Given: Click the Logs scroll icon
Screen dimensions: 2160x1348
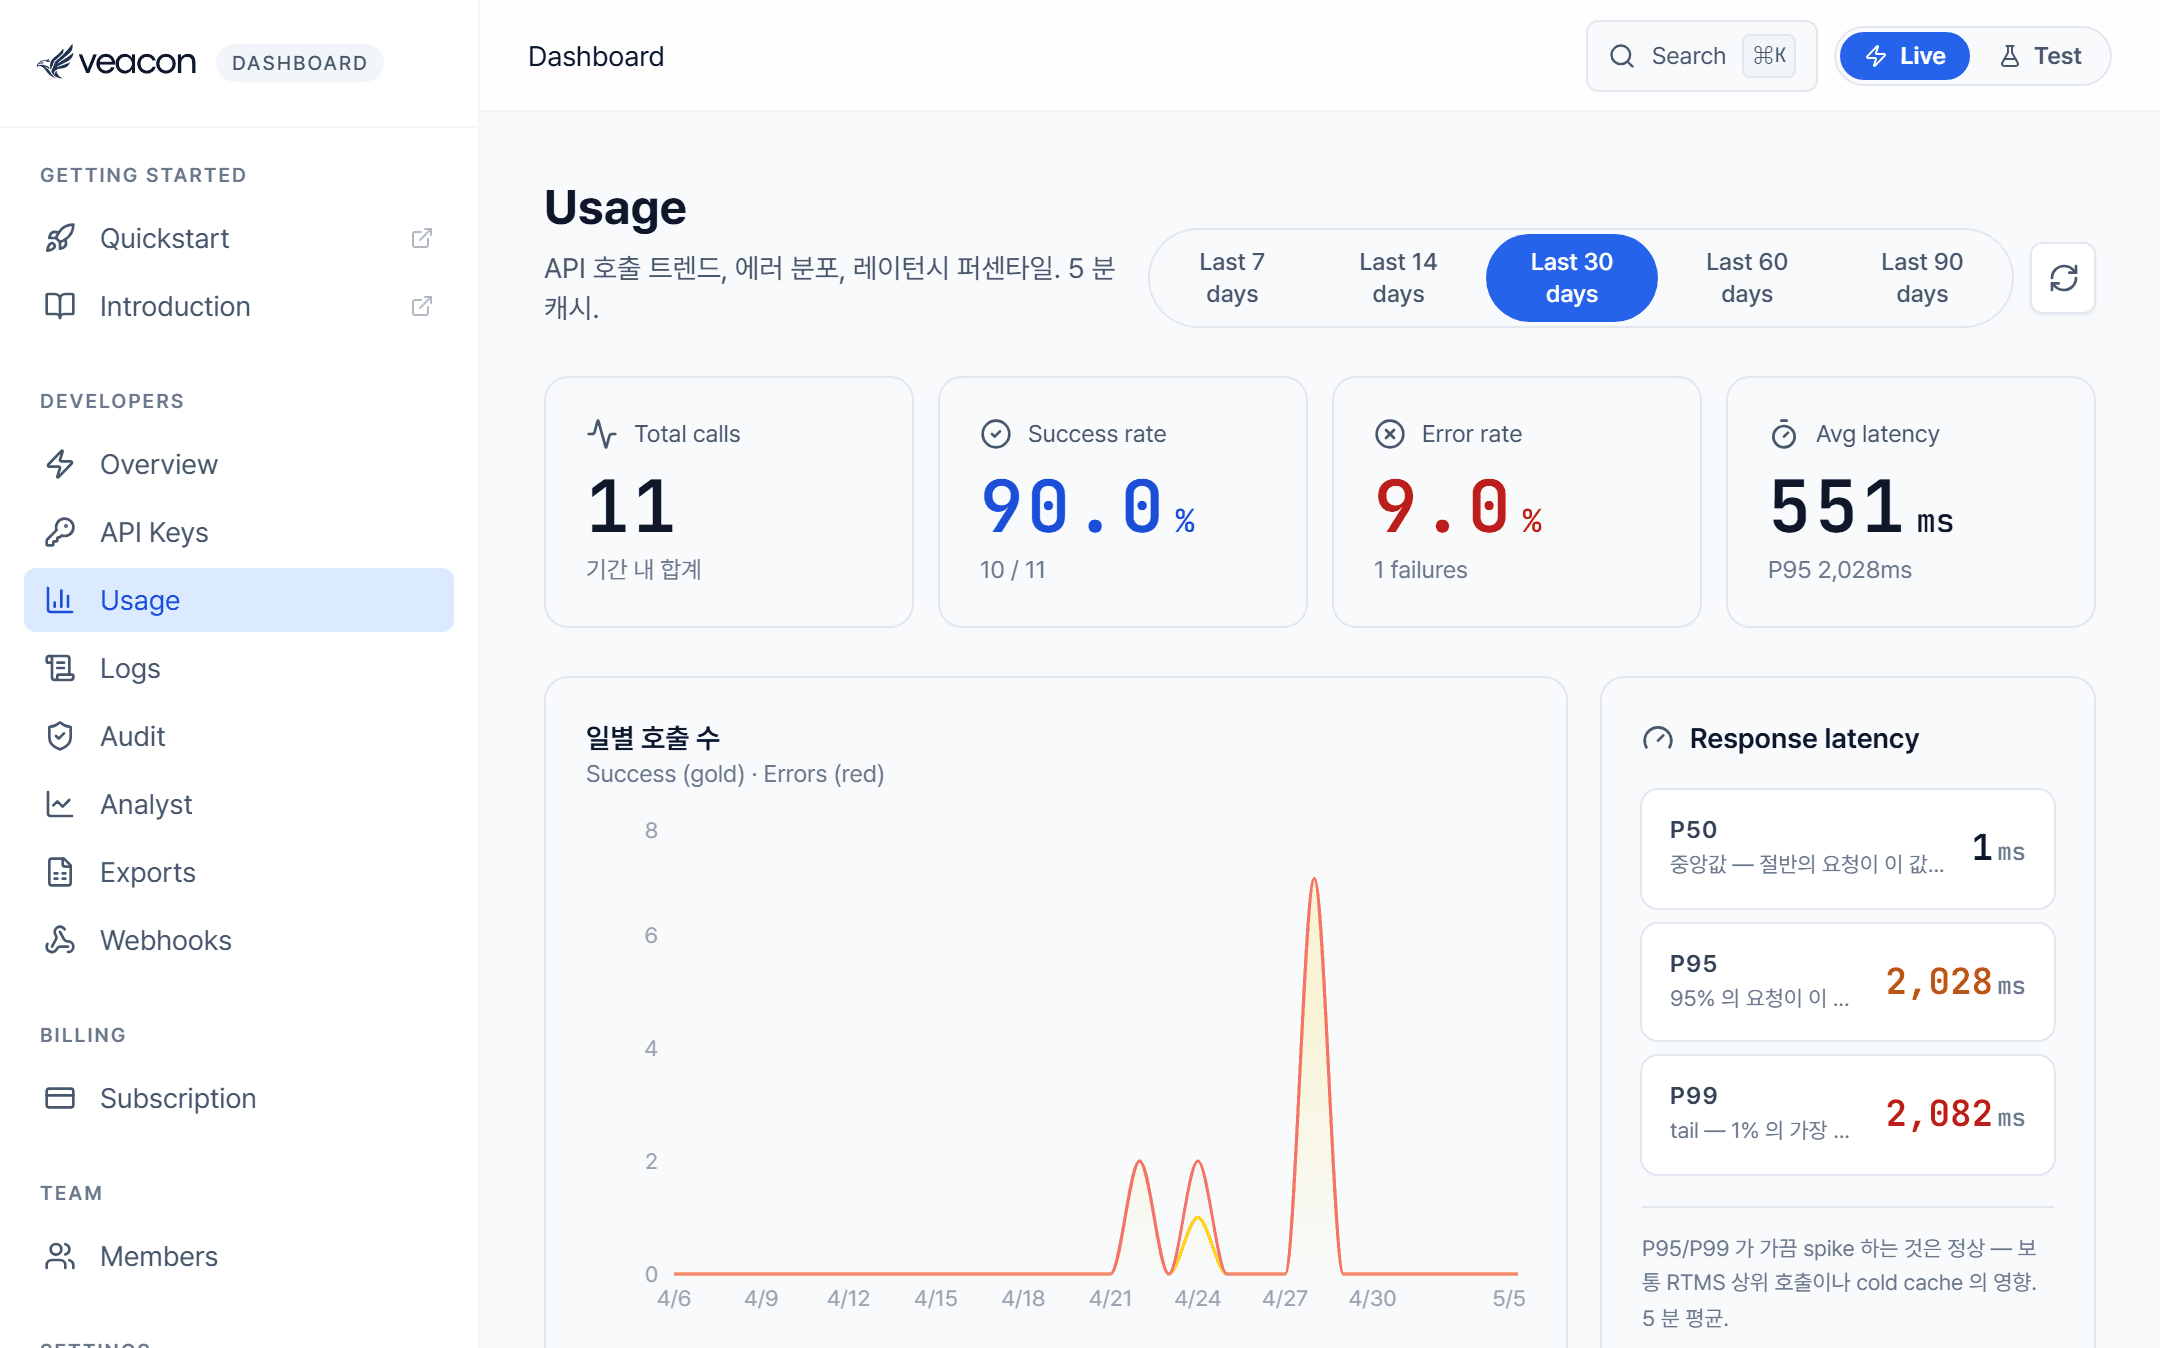Looking at the screenshot, I should coord(60,668).
